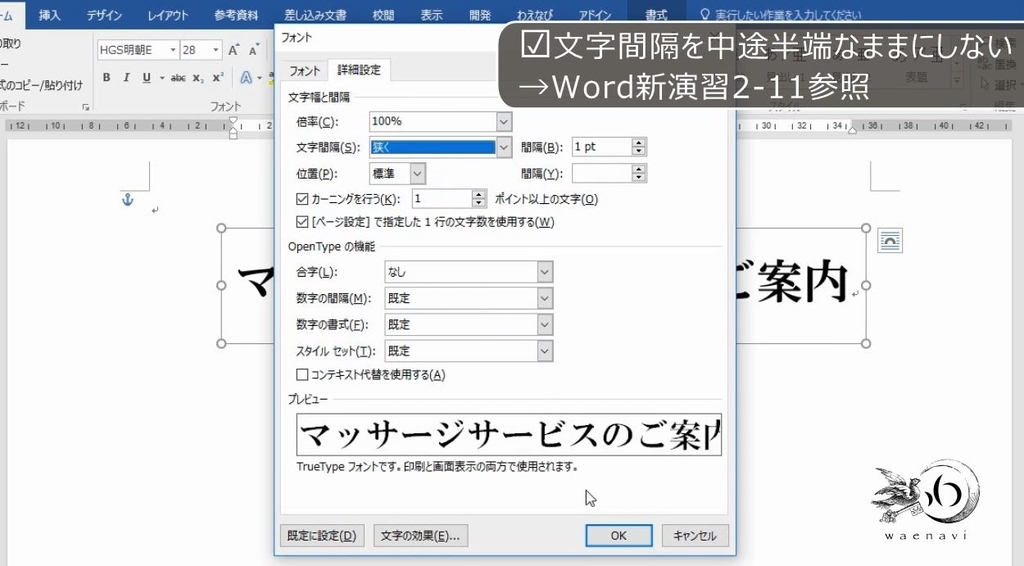The image size is (1024, 566).
Task: Decrease spacing 間隔(B) value with down arrow
Action: 639,151
